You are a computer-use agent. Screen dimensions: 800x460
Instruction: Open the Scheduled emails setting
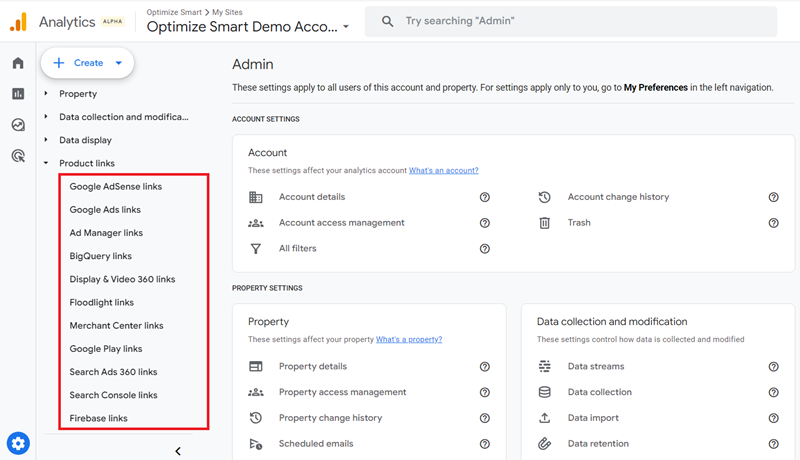[316, 444]
